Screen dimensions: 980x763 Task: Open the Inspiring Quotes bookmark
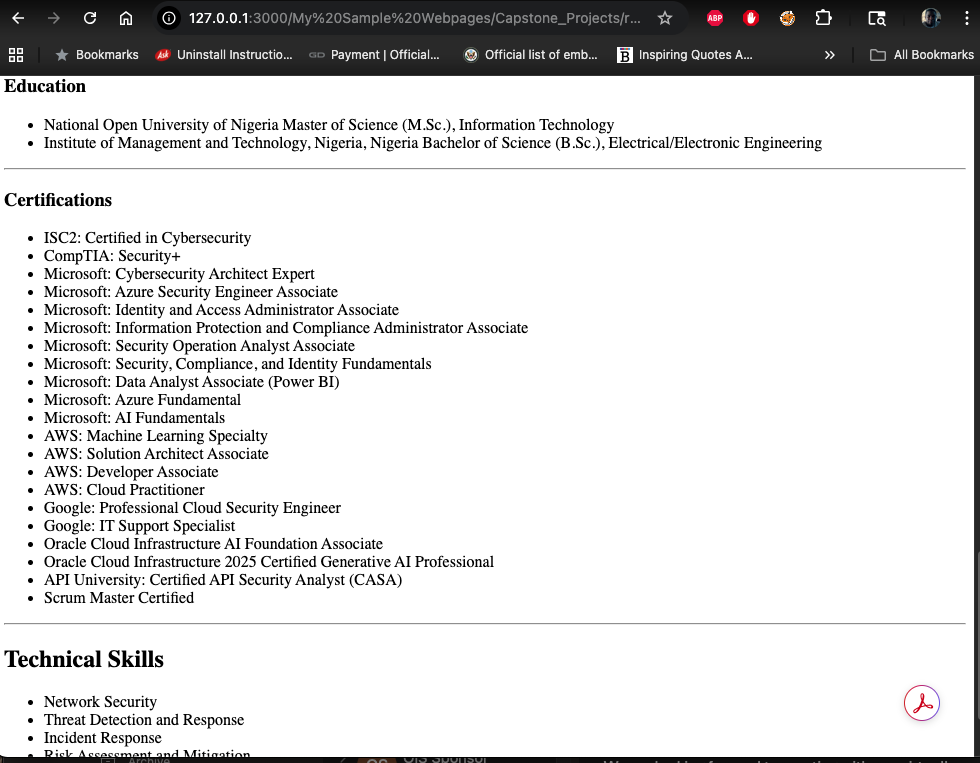point(685,55)
